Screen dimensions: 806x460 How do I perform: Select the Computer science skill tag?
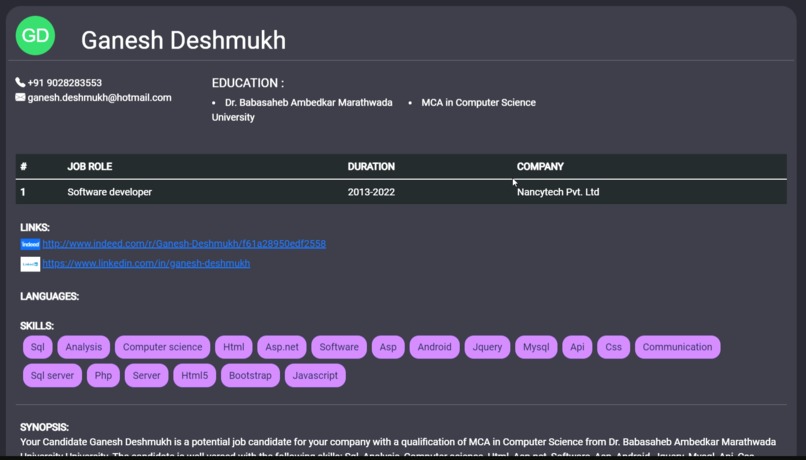(162, 347)
